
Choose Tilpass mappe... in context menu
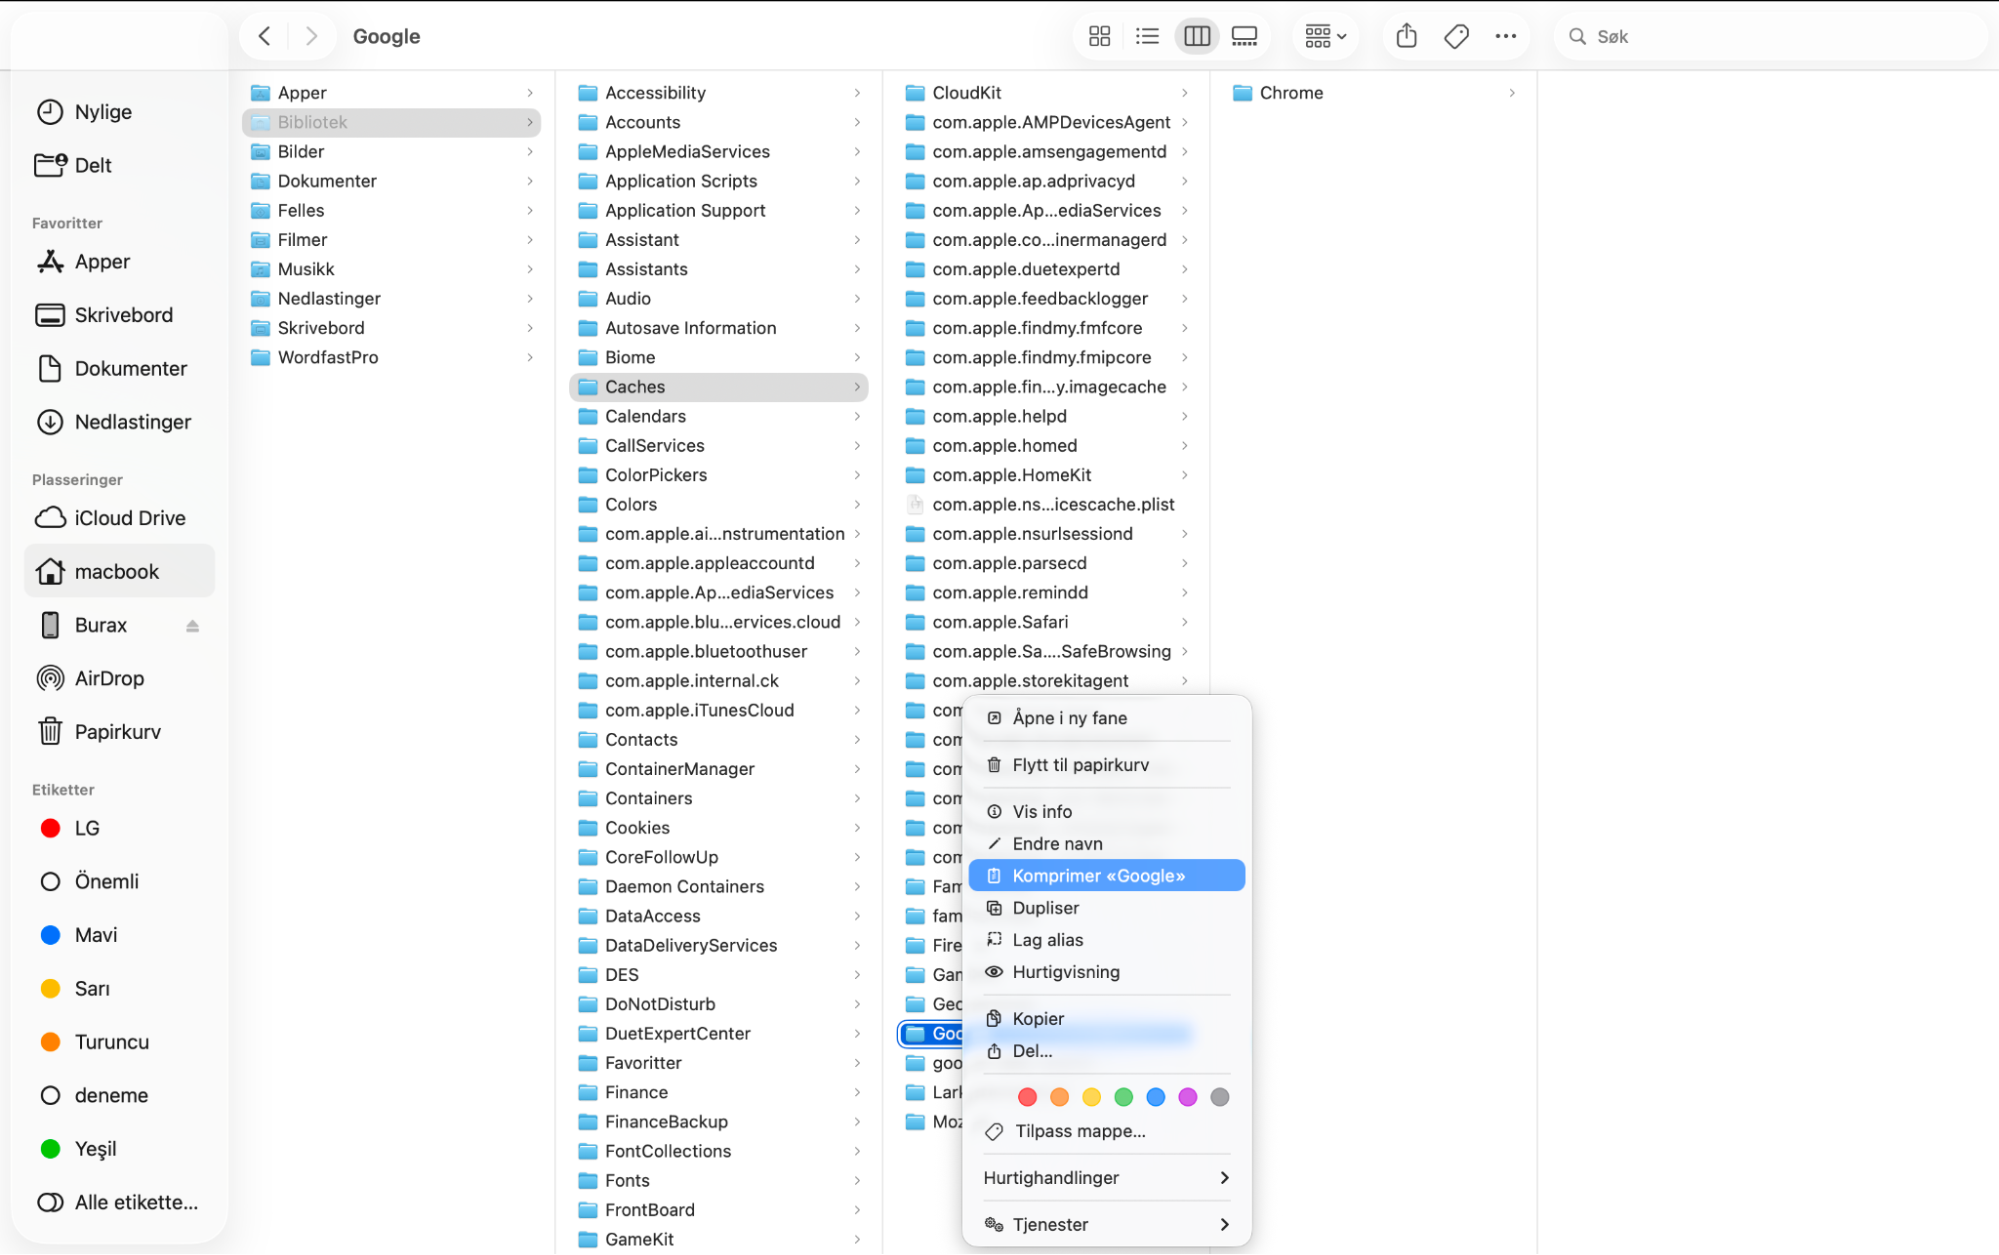pos(1106,1131)
